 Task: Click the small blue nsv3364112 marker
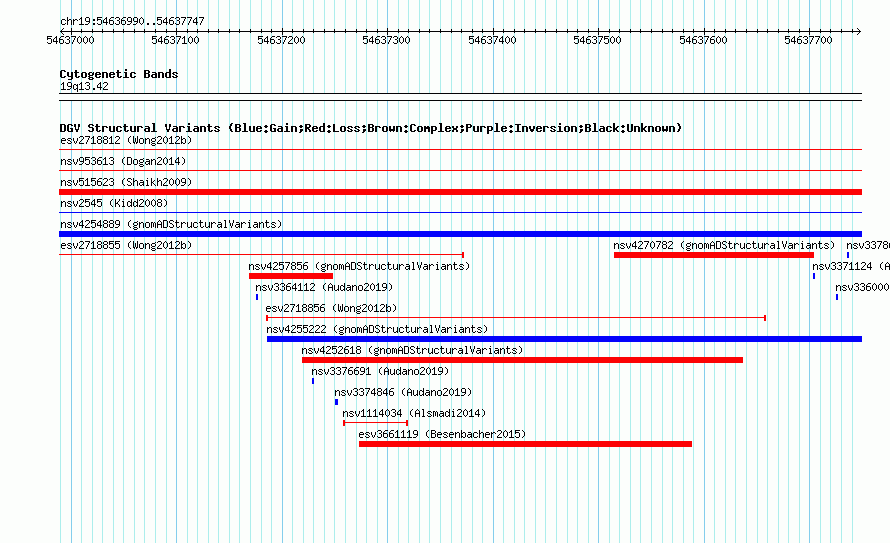click(x=257, y=297)
